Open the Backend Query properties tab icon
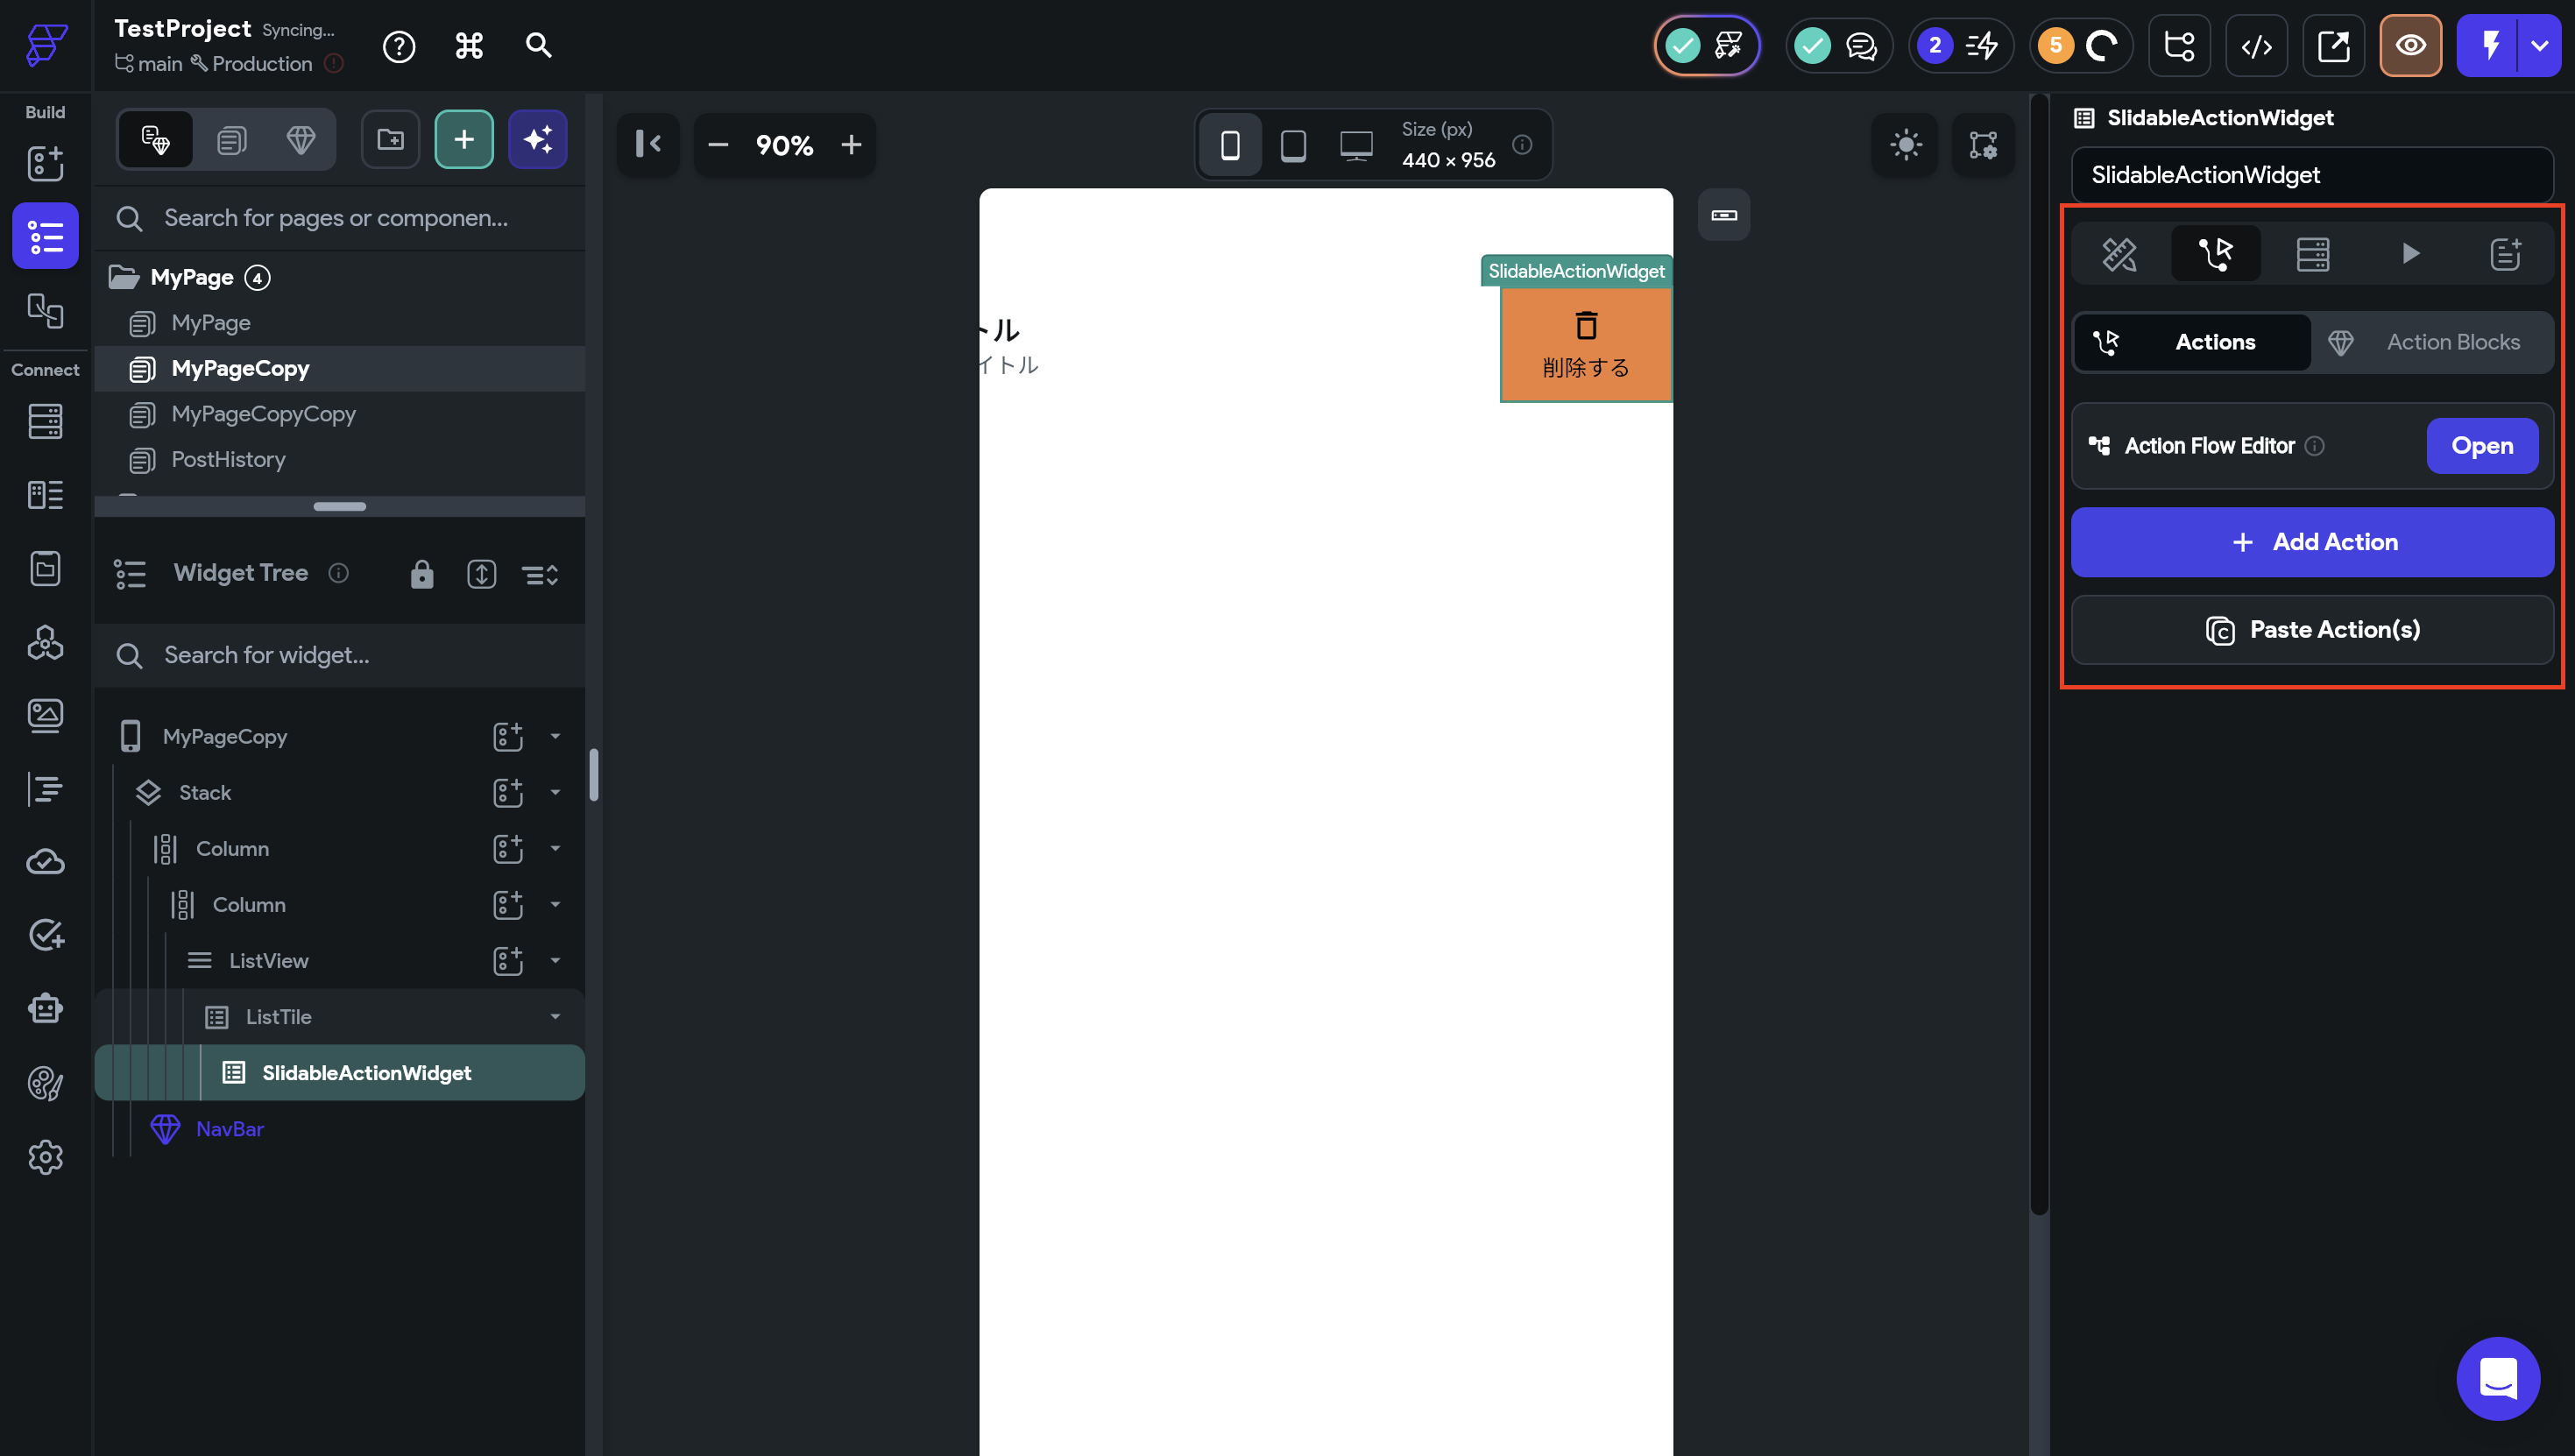The width and height of the screenshot is (2575, 1456). pos(2312,254)
